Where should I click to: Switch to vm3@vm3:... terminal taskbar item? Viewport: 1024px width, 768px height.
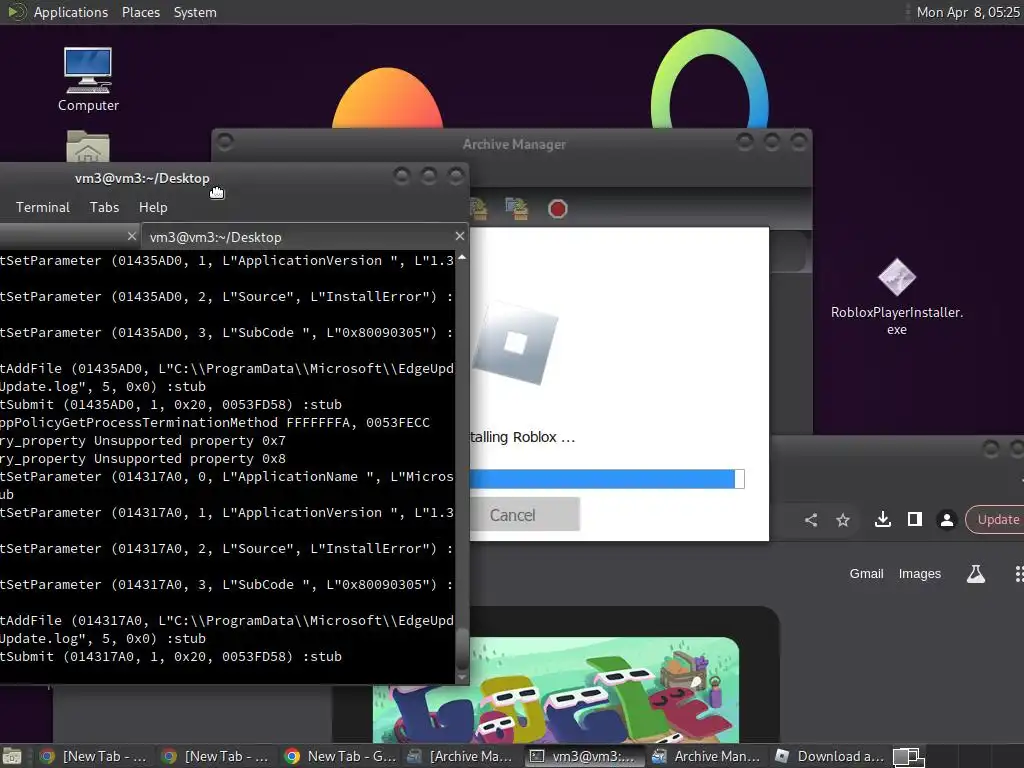coord(584,756)
